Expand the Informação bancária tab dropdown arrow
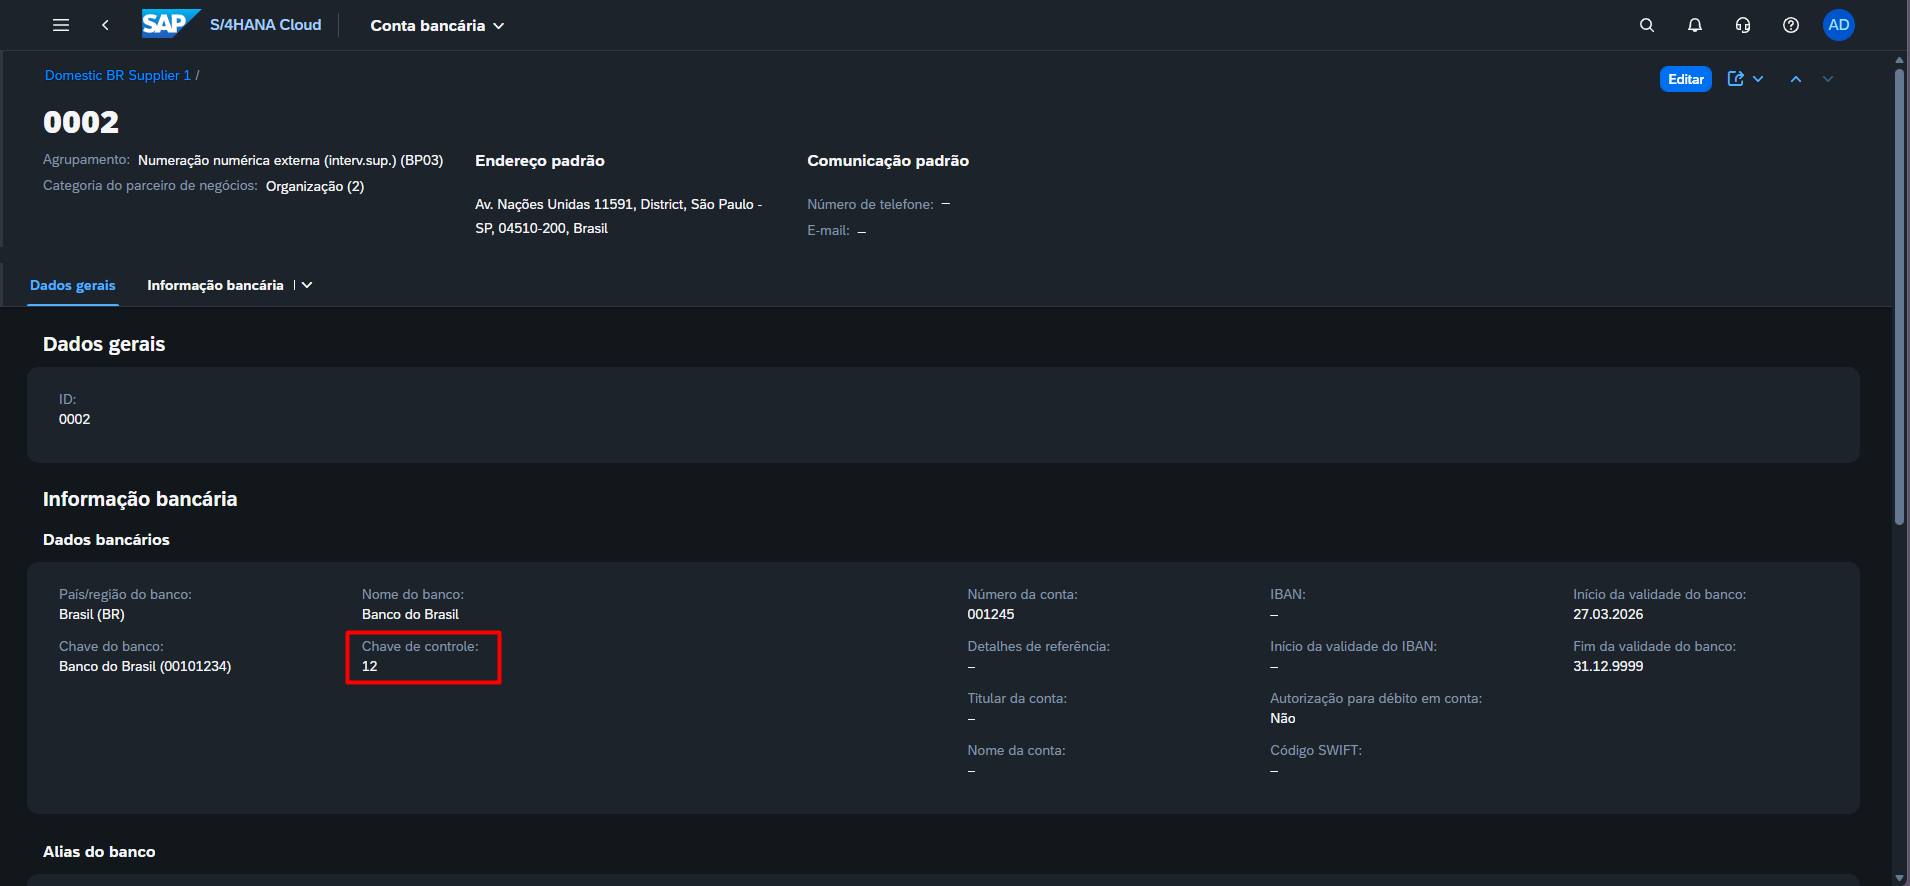This screenshot has height=886, width=1910. [x=307, y=285]
